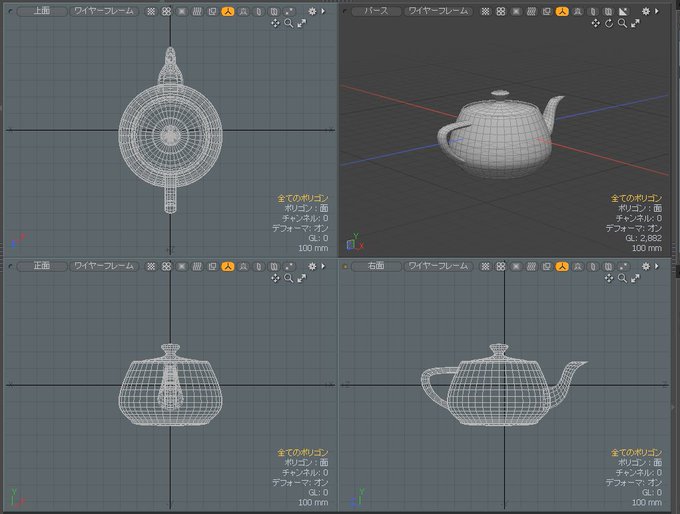Screen dimensions: 680x514
Task: Expand the arrow next to gear in 上面
Action: (324, 11)
